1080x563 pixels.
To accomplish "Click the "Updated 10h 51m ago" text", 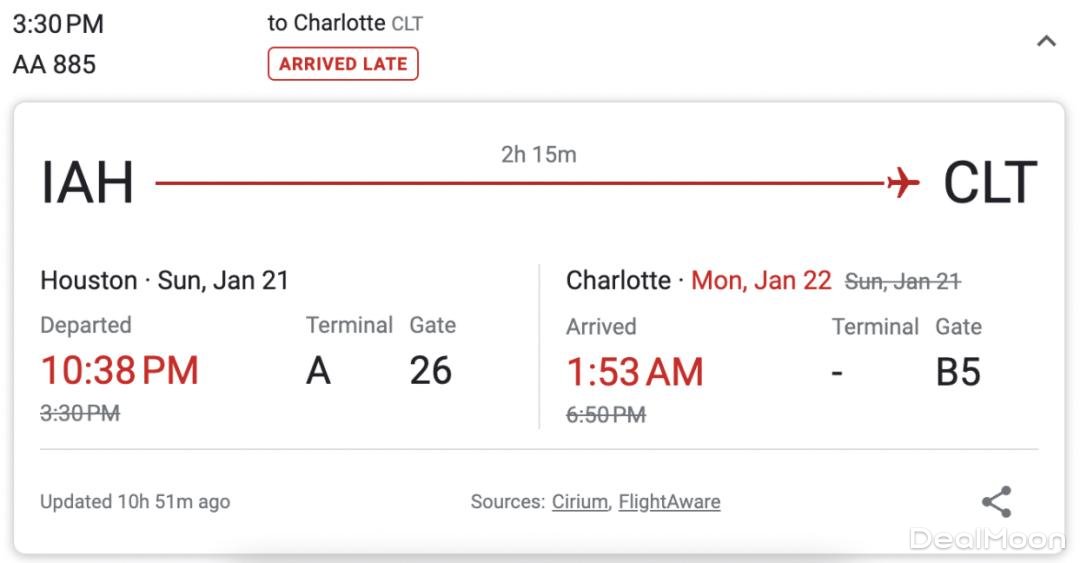I will coord(135,502).
